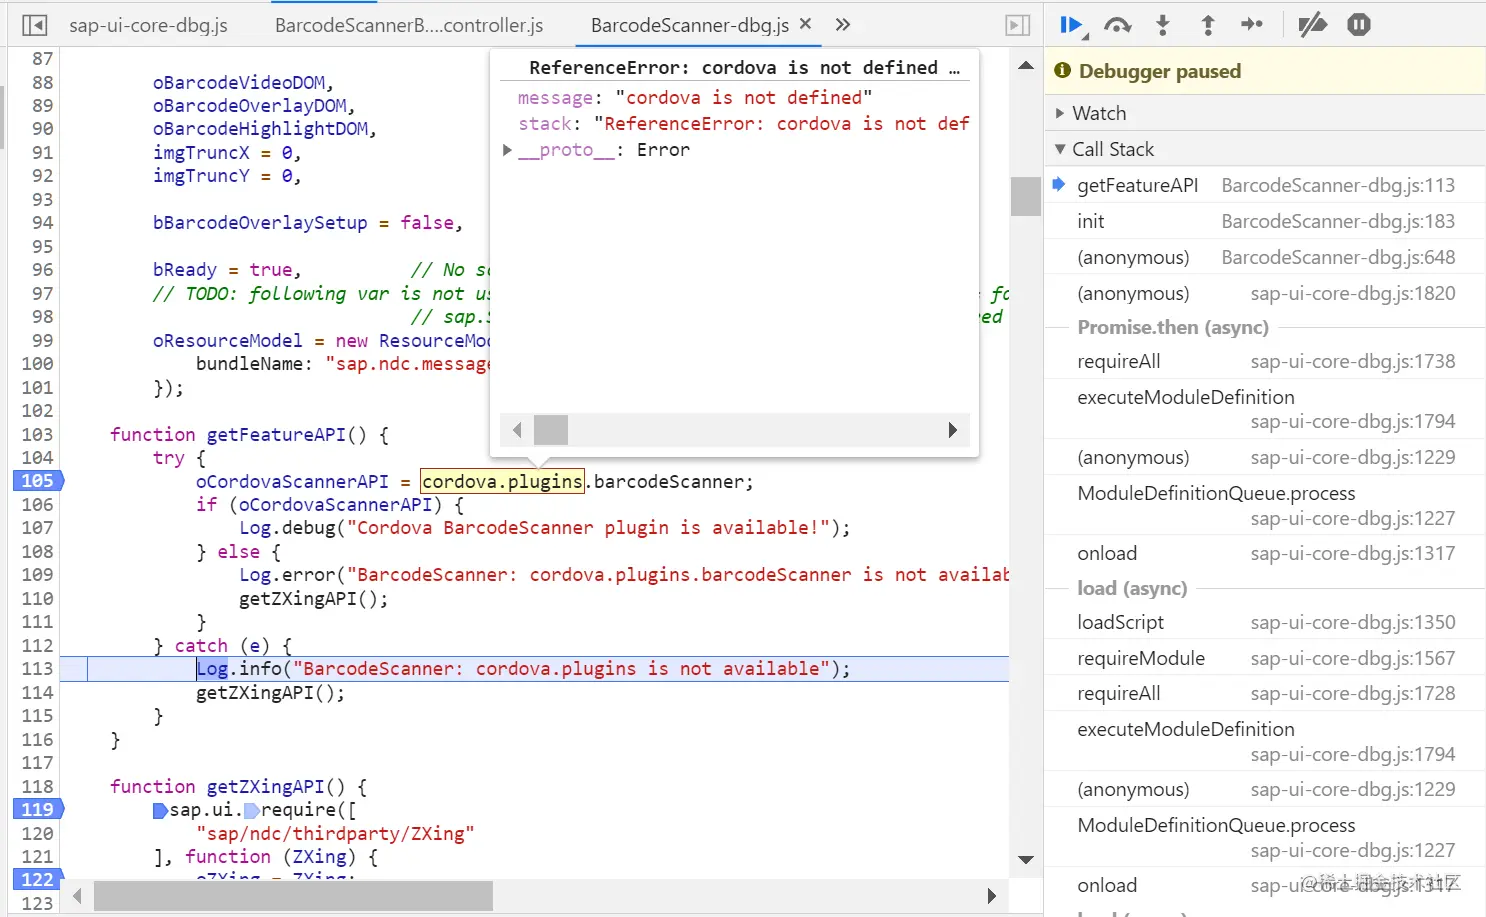The height and width of the screenshot is (917, 1486).
Task: Click the code editor horizontal scrollbar thumb
Action: coord(294,896)
